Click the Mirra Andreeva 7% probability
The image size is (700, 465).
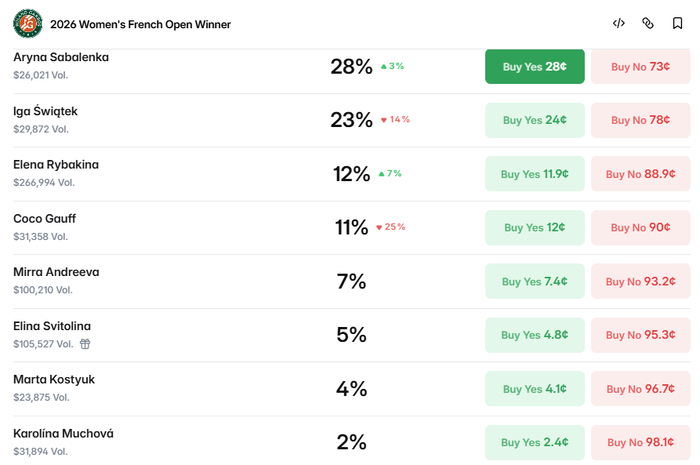tap(351, 282)
